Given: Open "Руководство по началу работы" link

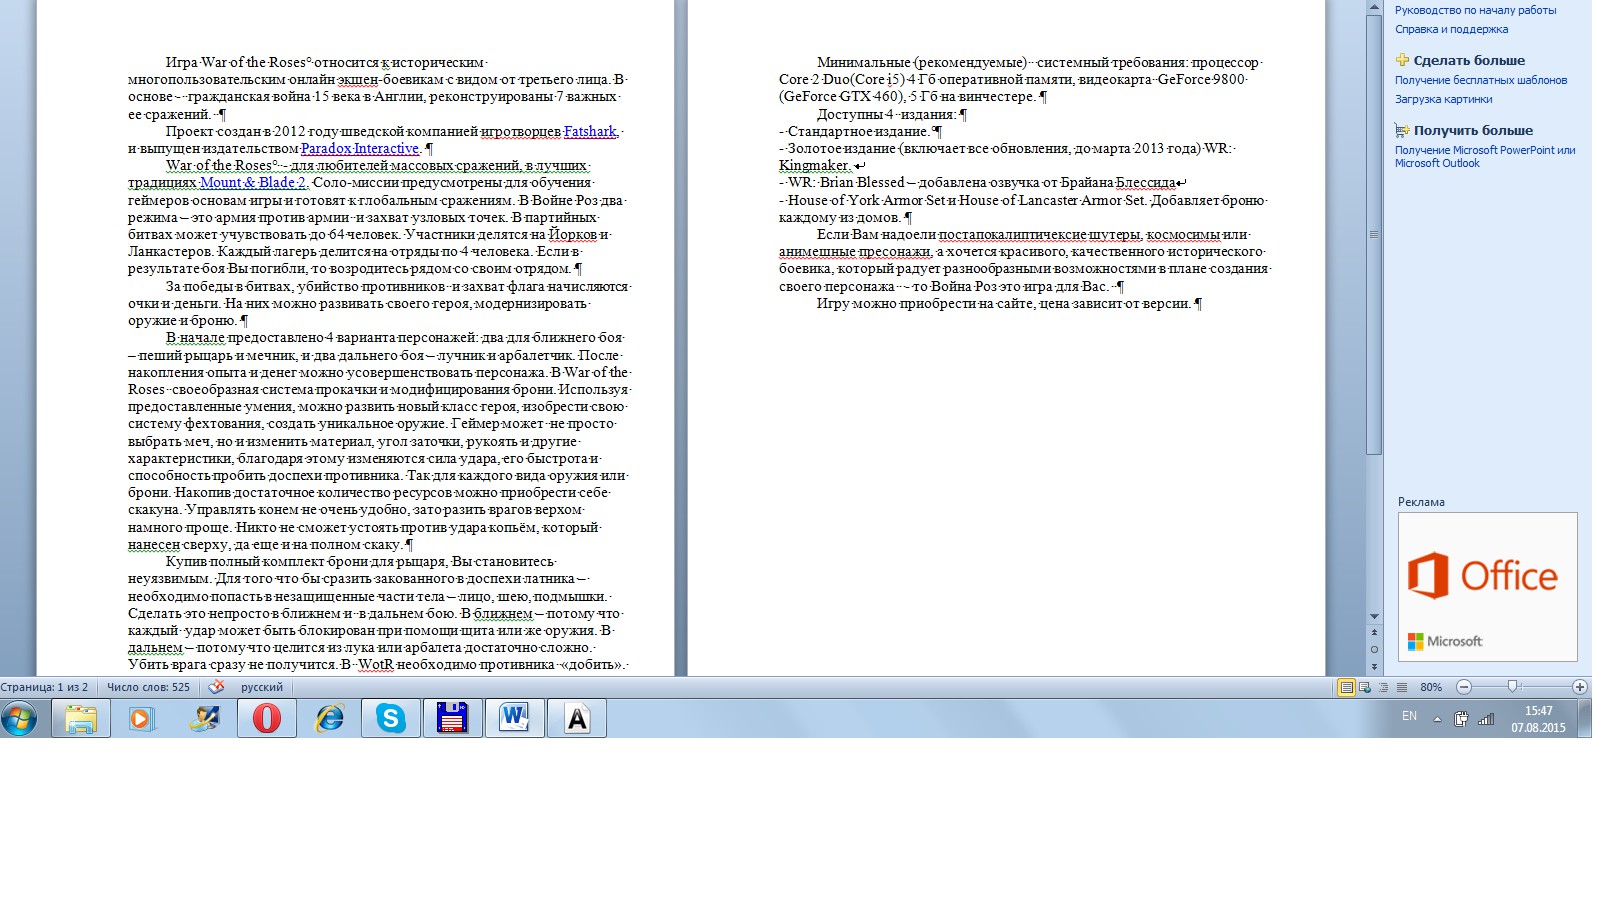Looking at the screenshot, I should pos(1475,10).
